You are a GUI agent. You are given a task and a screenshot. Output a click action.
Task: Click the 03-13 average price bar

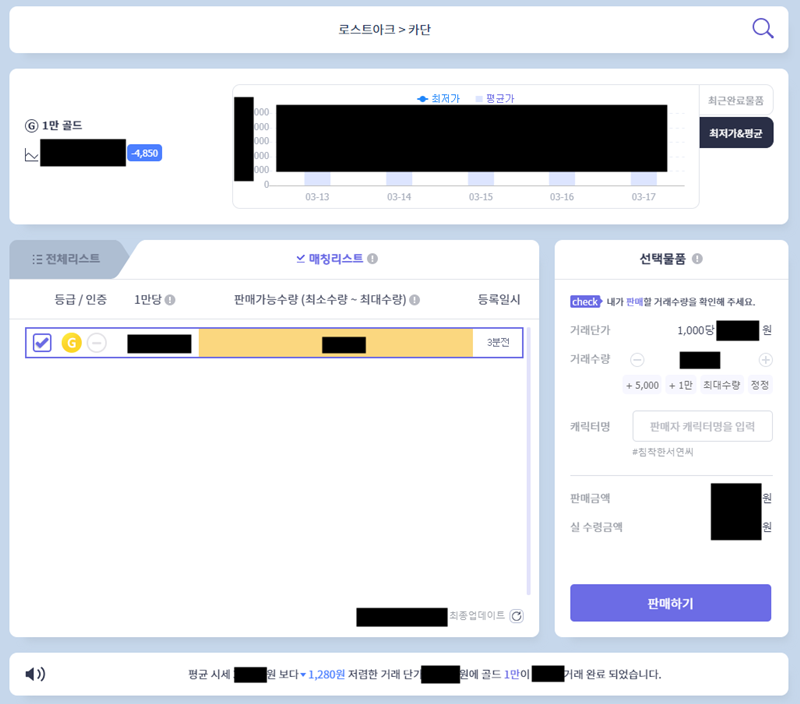point(317,179)
